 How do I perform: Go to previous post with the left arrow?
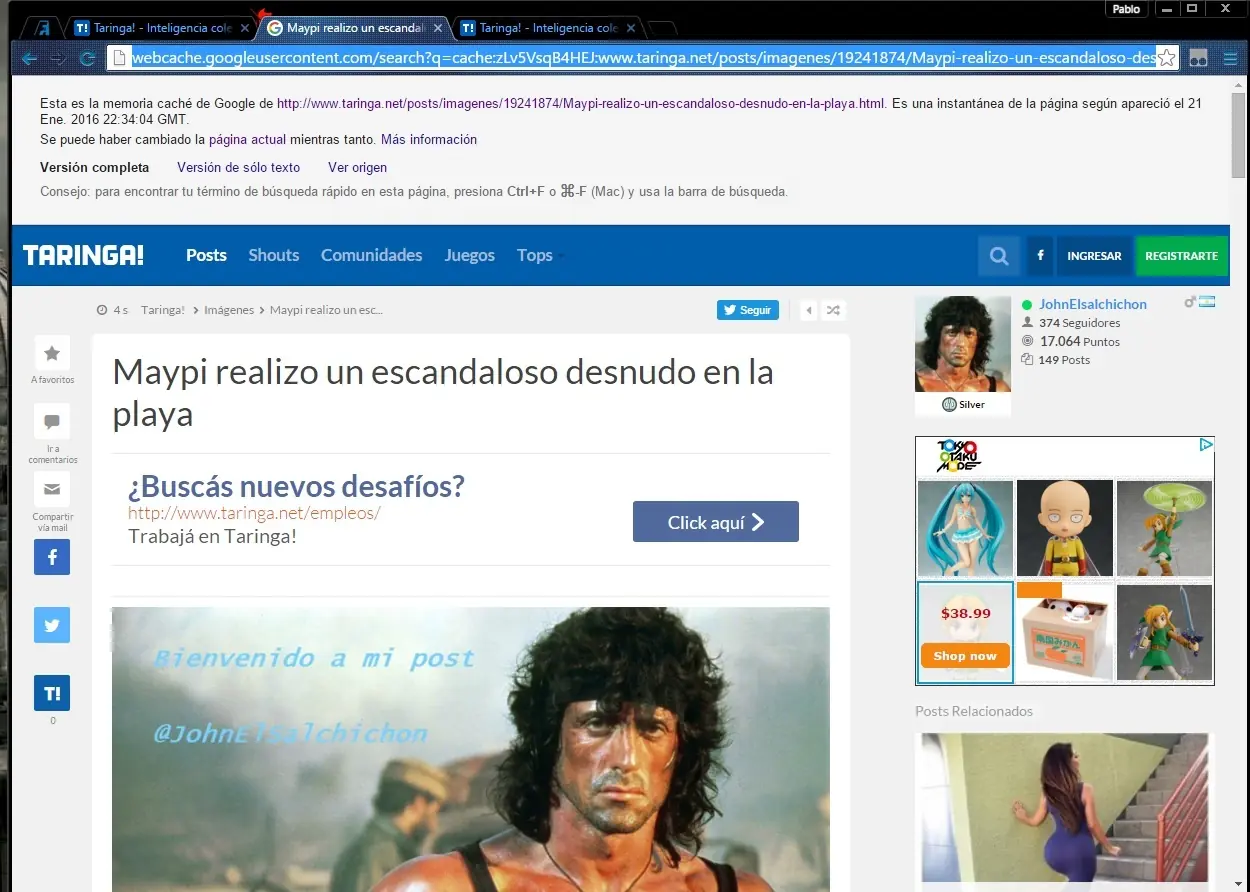[809, 310]
